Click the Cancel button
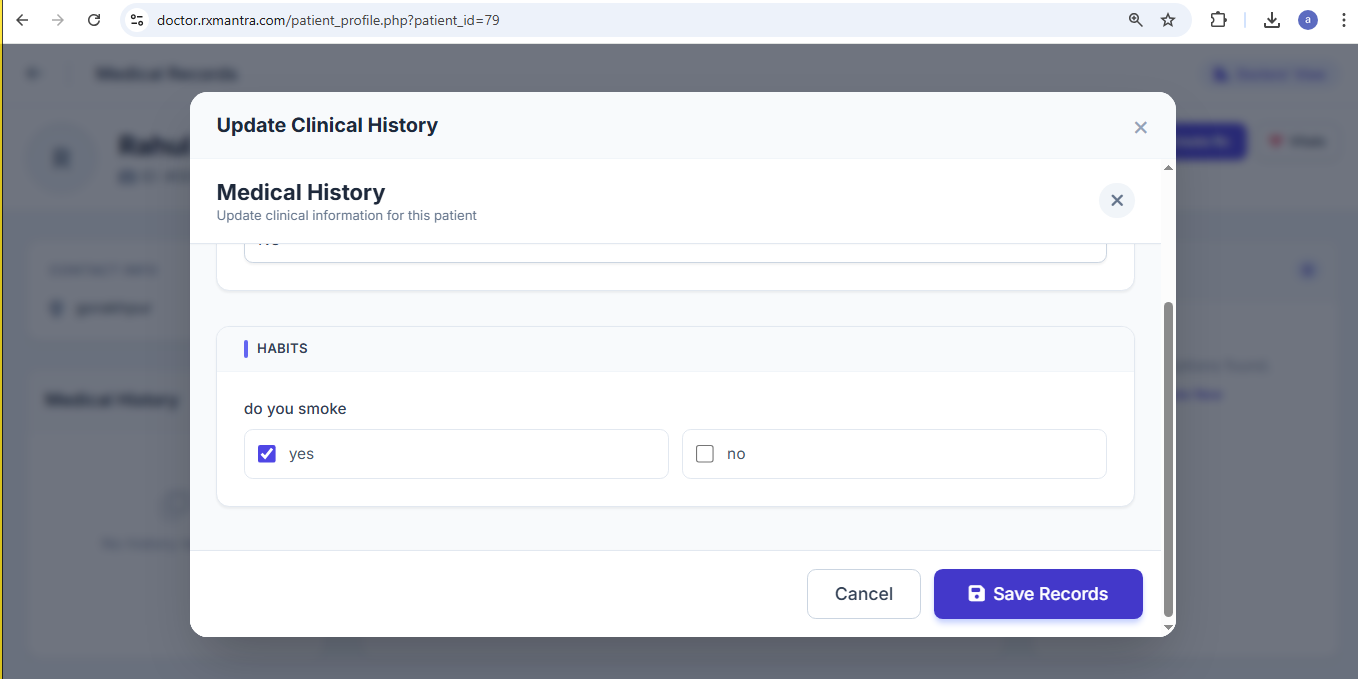 click(863, 594)
